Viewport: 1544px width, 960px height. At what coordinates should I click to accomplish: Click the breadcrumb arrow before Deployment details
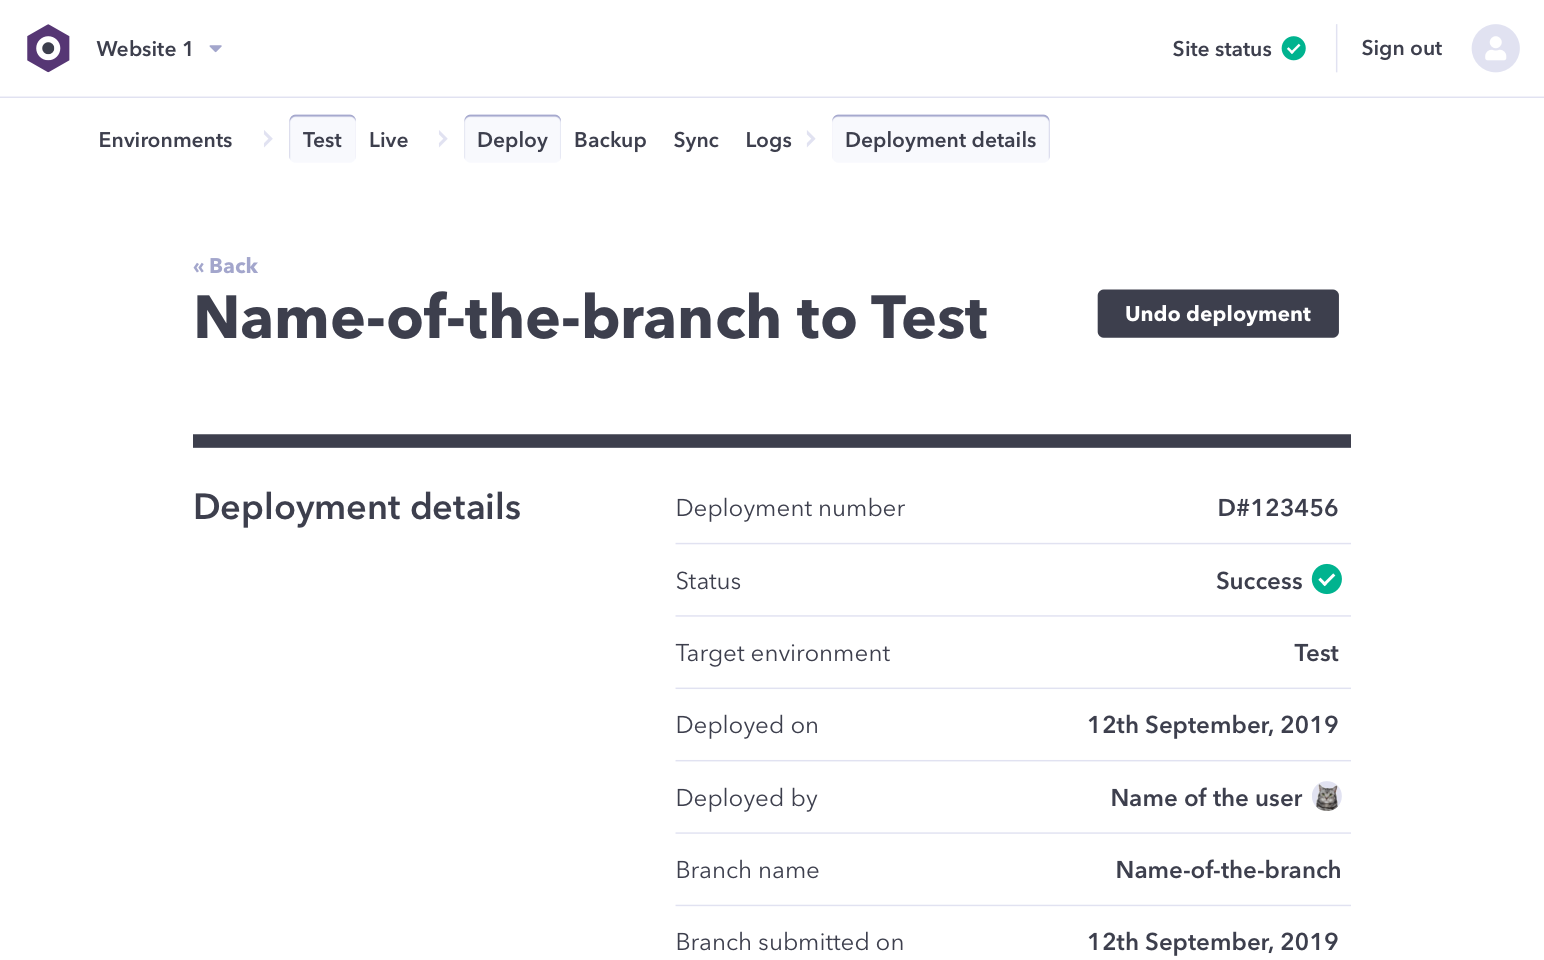click(x=810, y=139)
